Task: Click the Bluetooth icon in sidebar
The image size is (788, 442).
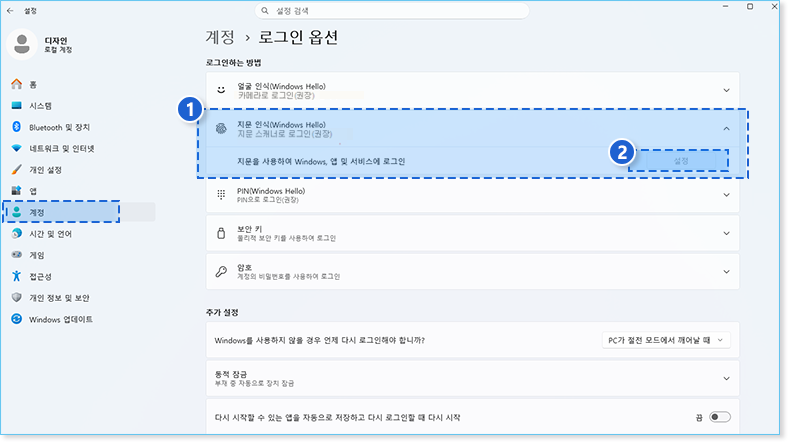Action: 17,127
